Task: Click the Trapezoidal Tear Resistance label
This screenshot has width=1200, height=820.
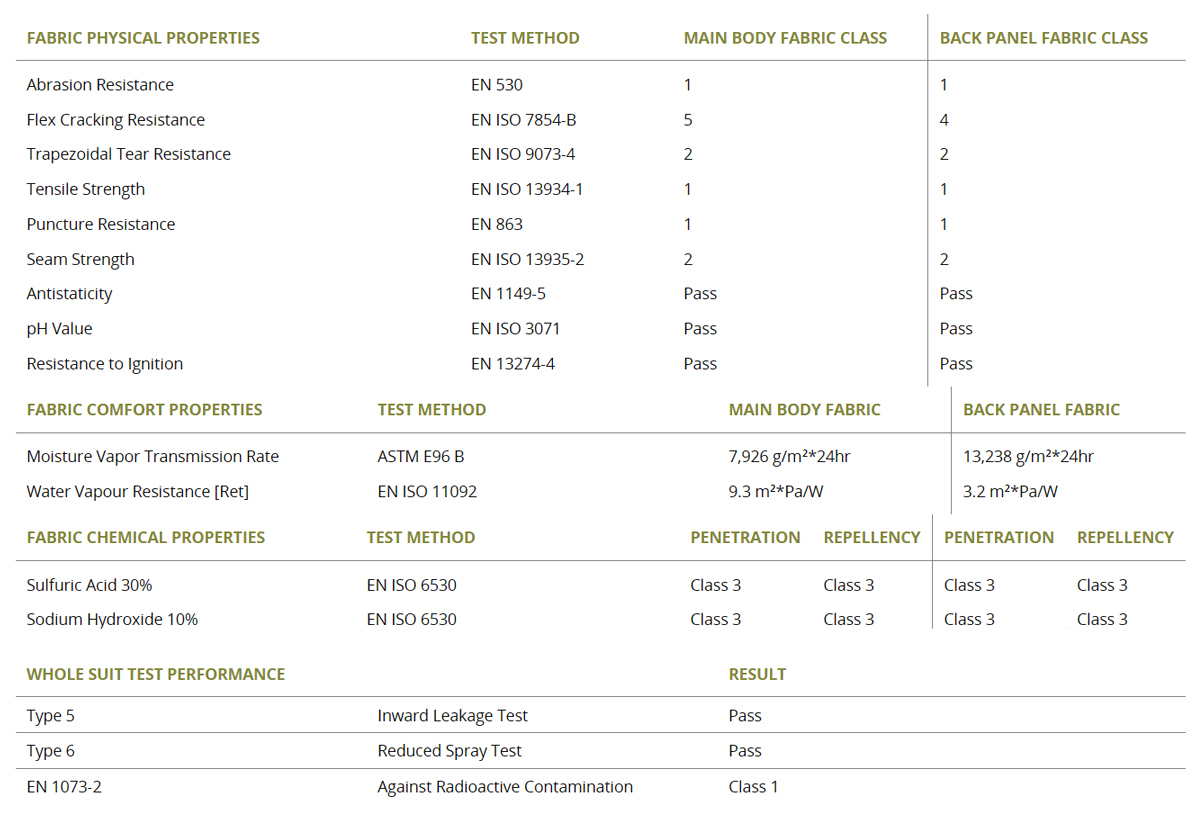Action: pos(129,154)
